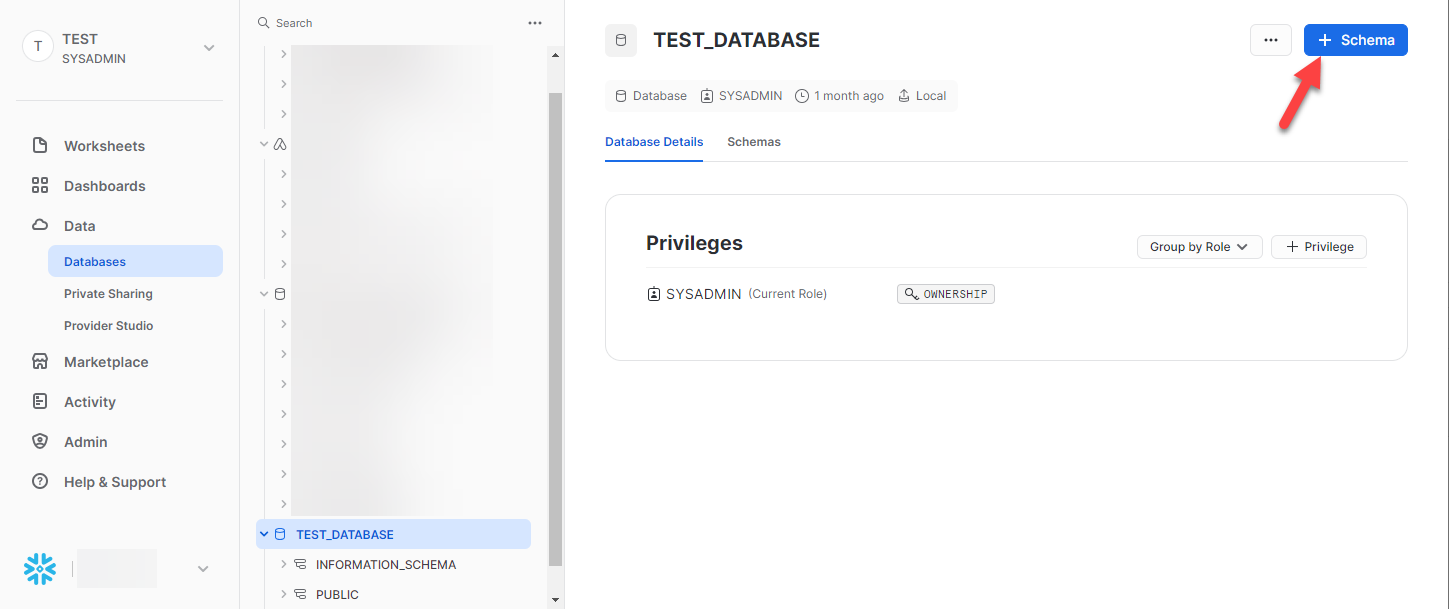
Task: Create a new schema with the Schema button
Action: (x=1355, y=39)
